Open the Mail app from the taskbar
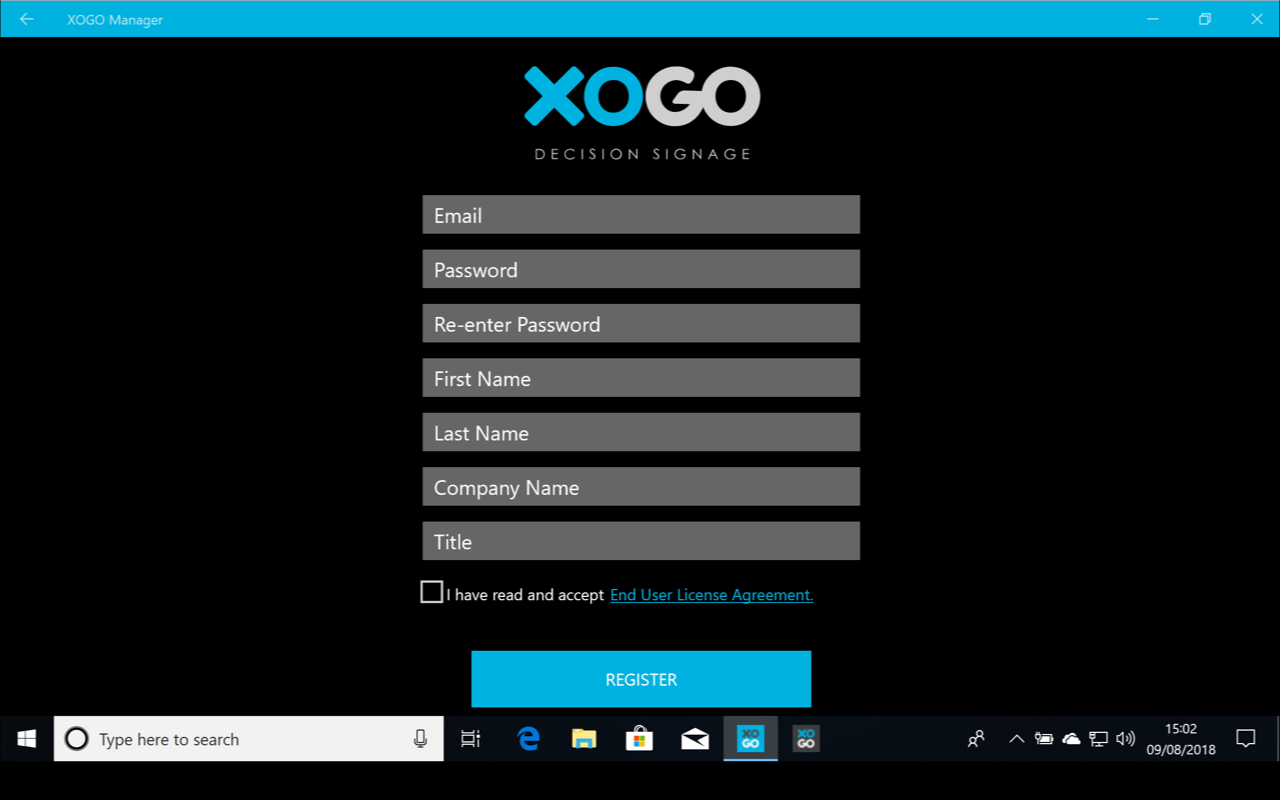Image resolution: width=1280 pixels, height=800 pixels. click(695, 739)
